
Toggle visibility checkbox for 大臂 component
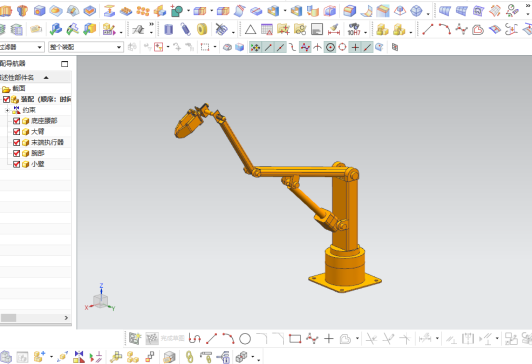coord(16,132)
